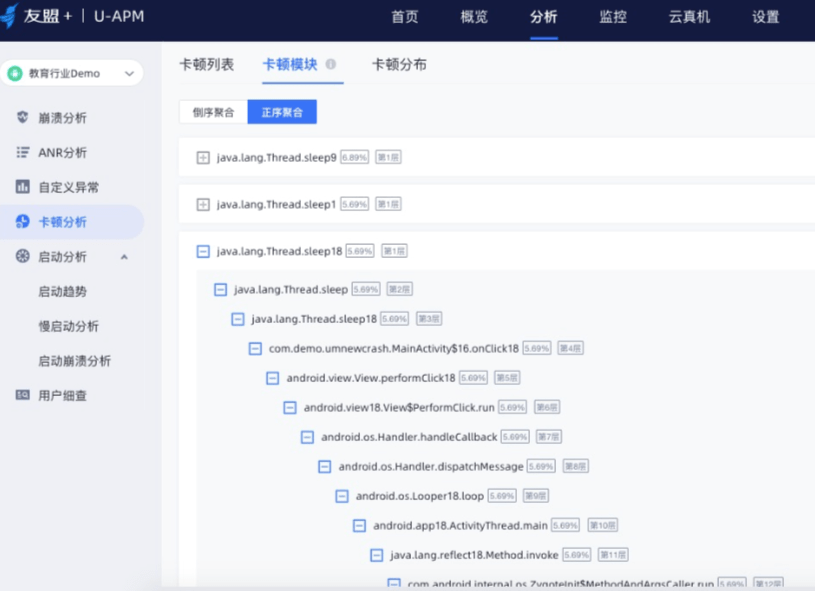
Task: Click the U-APM product title
Action: tap(119, 16)
